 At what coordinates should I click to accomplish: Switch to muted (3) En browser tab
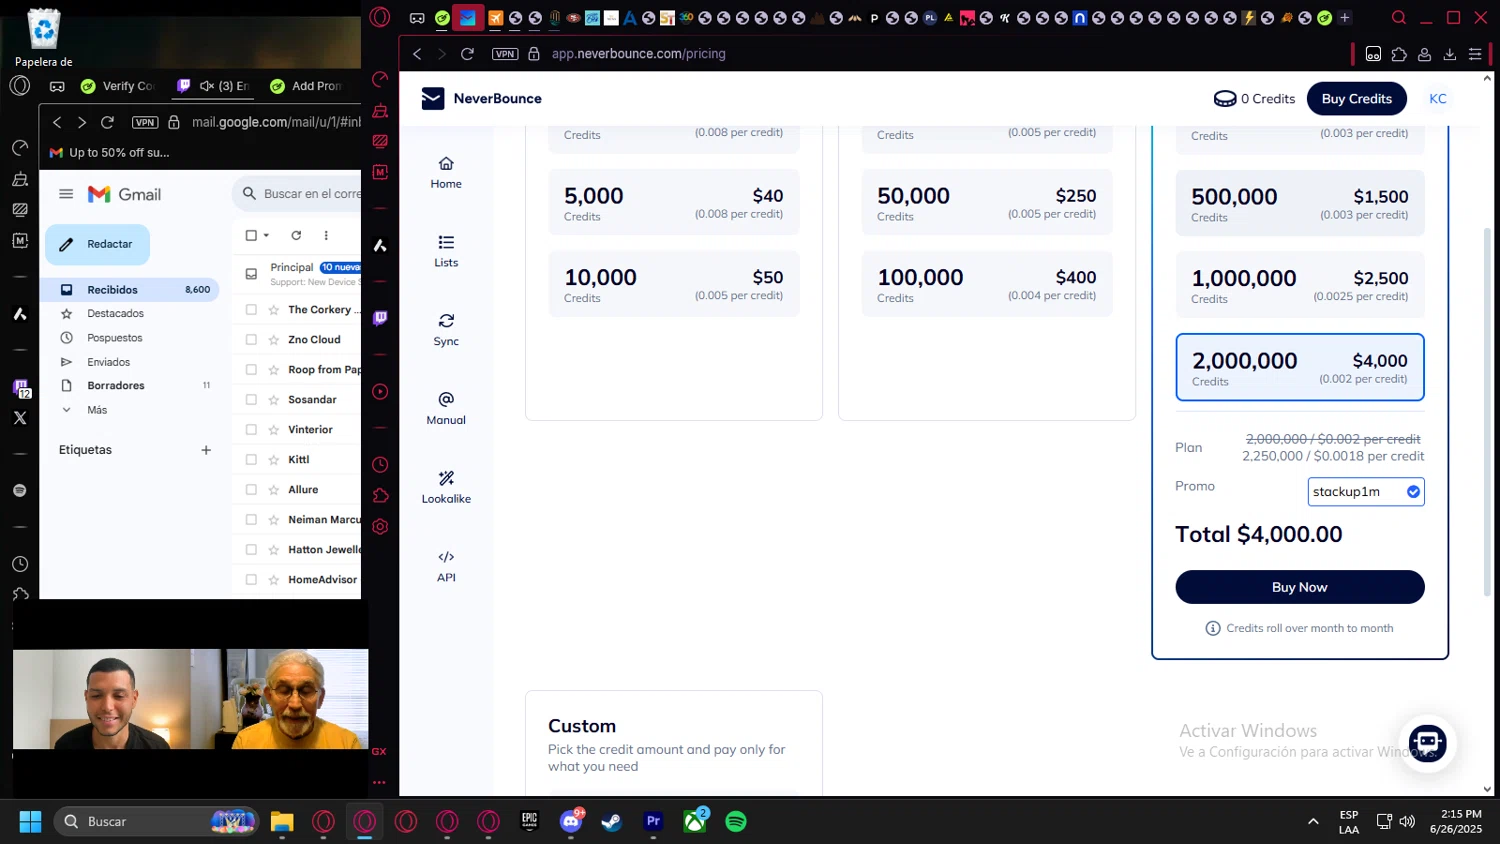click(212, 86)
